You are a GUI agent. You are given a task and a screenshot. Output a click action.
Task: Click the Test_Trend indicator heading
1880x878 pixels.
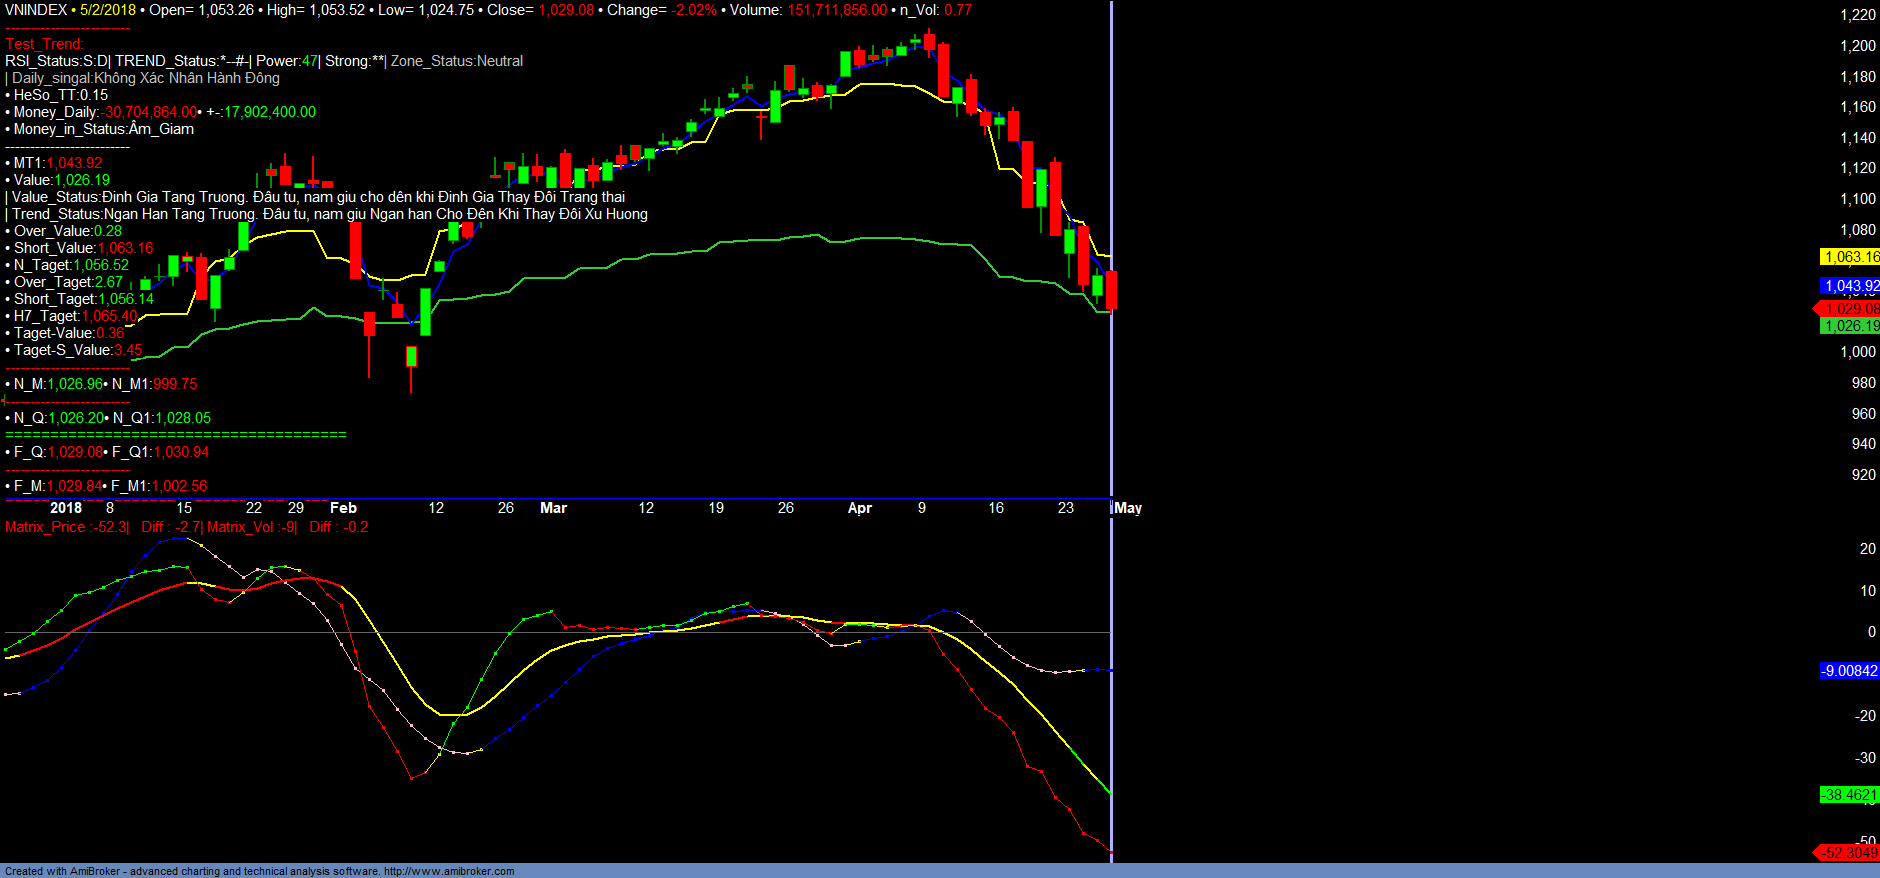click(44, 44)
